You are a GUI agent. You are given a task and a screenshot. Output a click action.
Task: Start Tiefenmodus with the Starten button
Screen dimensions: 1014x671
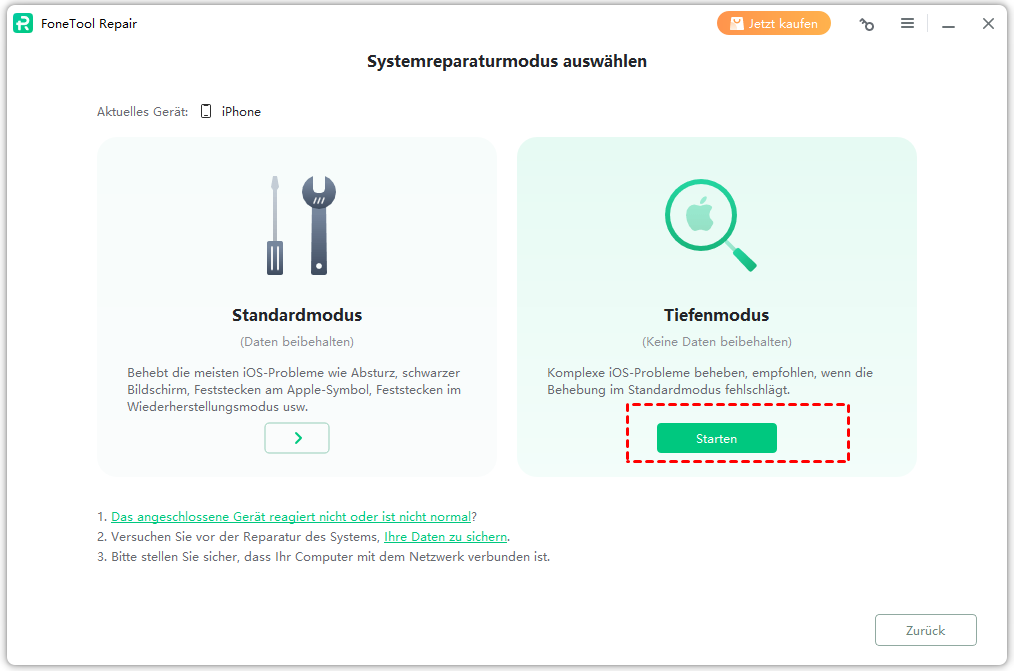pos(716,438)
